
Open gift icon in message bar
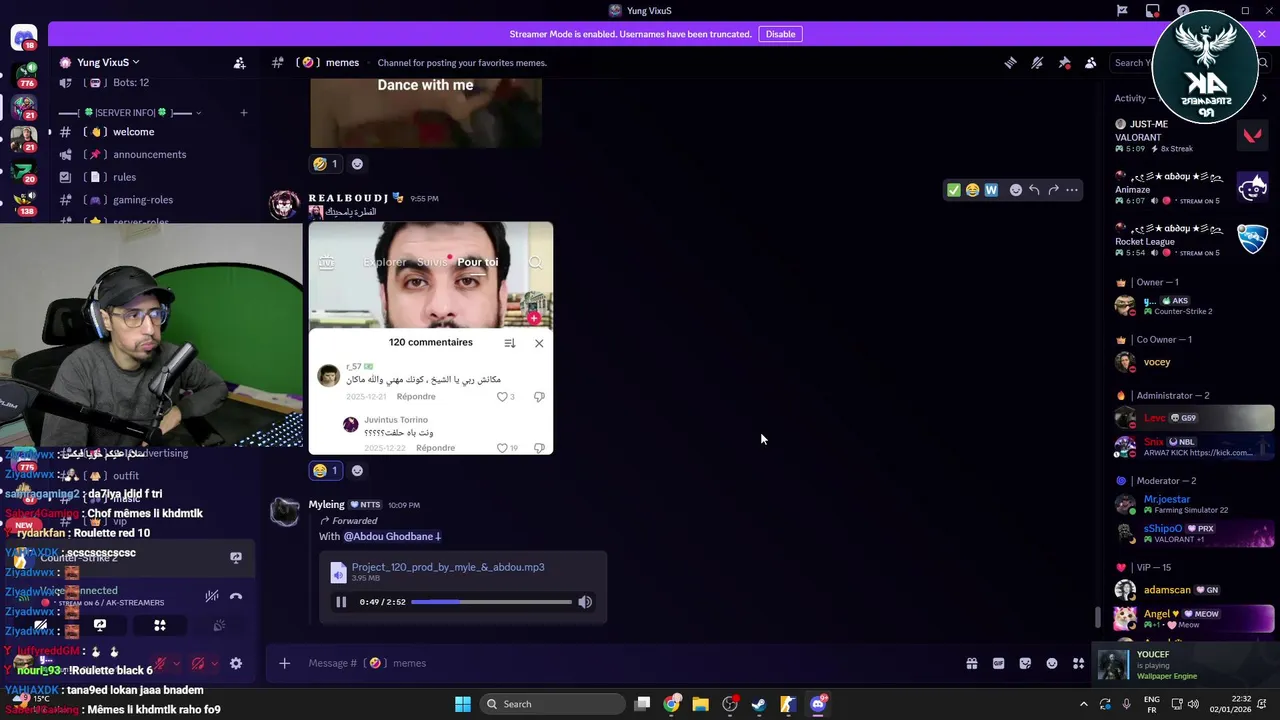pos(971,663)
